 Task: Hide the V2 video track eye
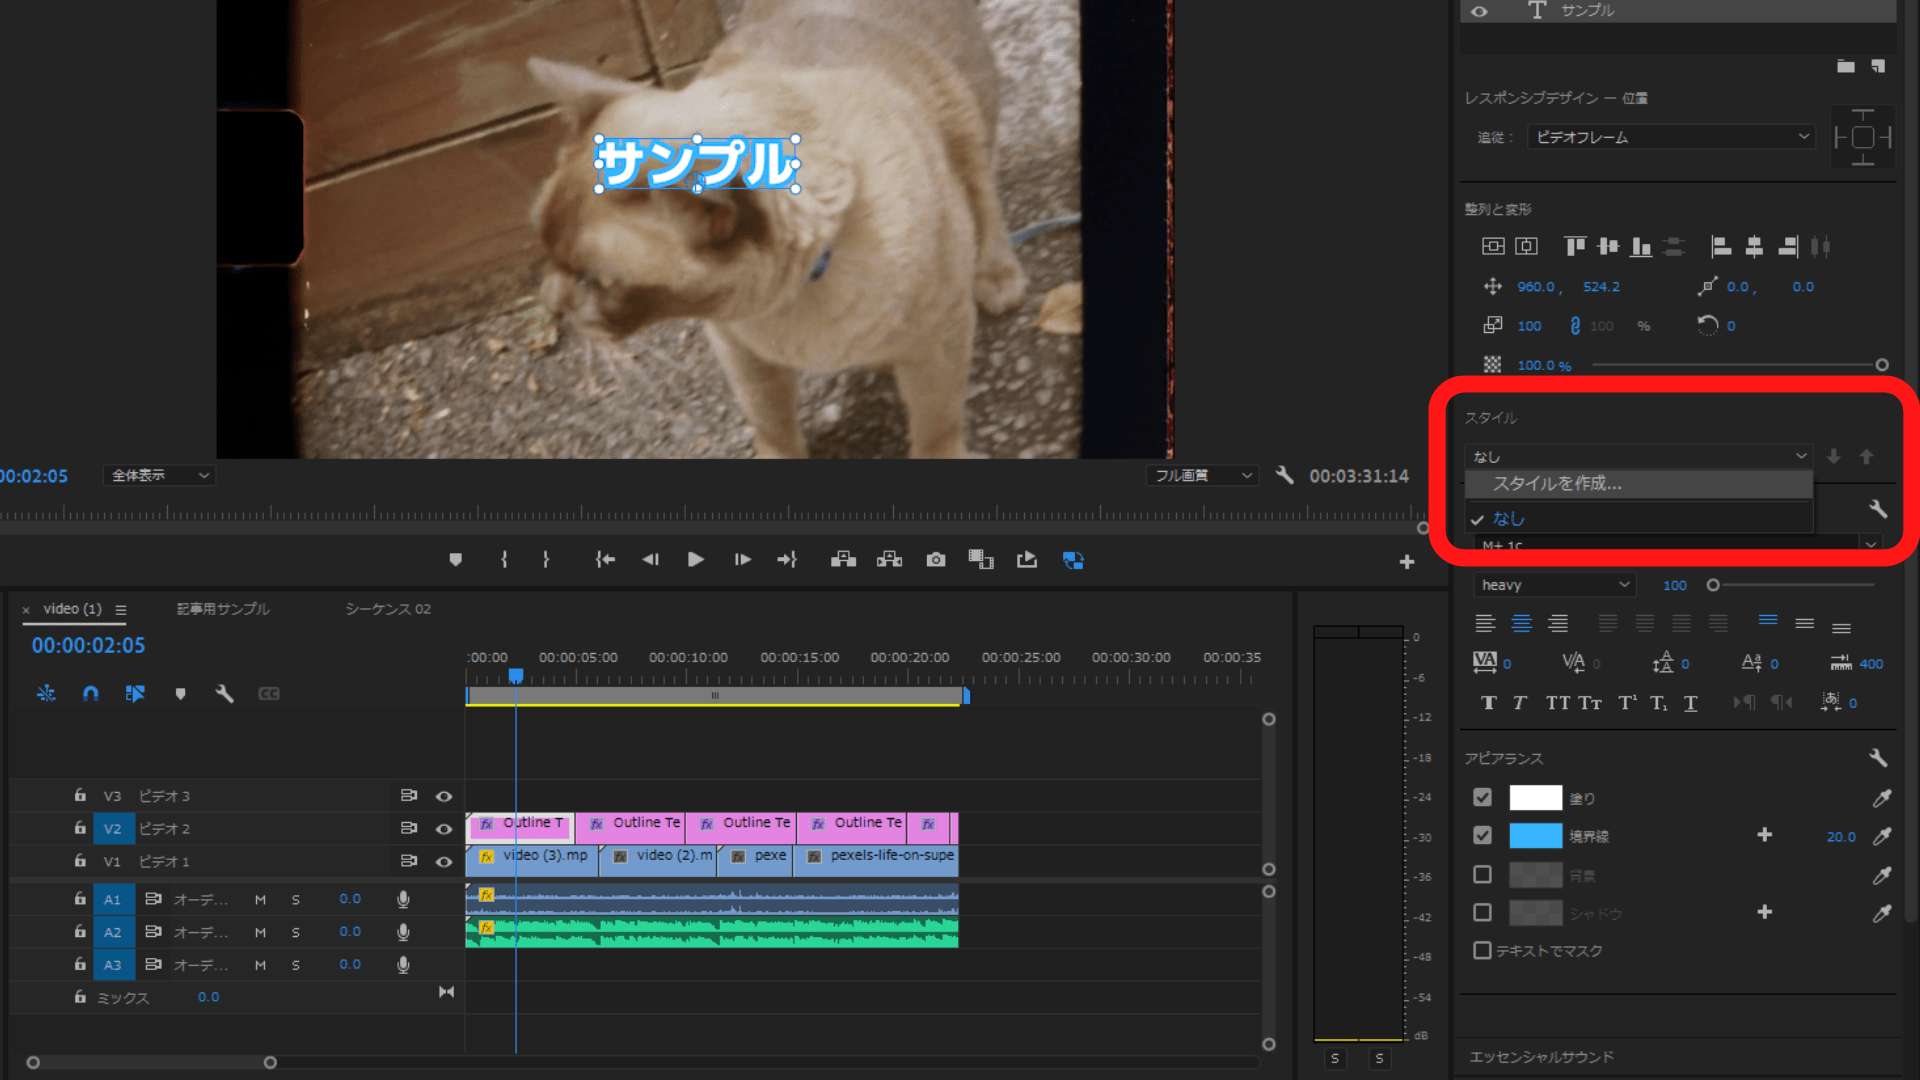(x=444, y=829)
